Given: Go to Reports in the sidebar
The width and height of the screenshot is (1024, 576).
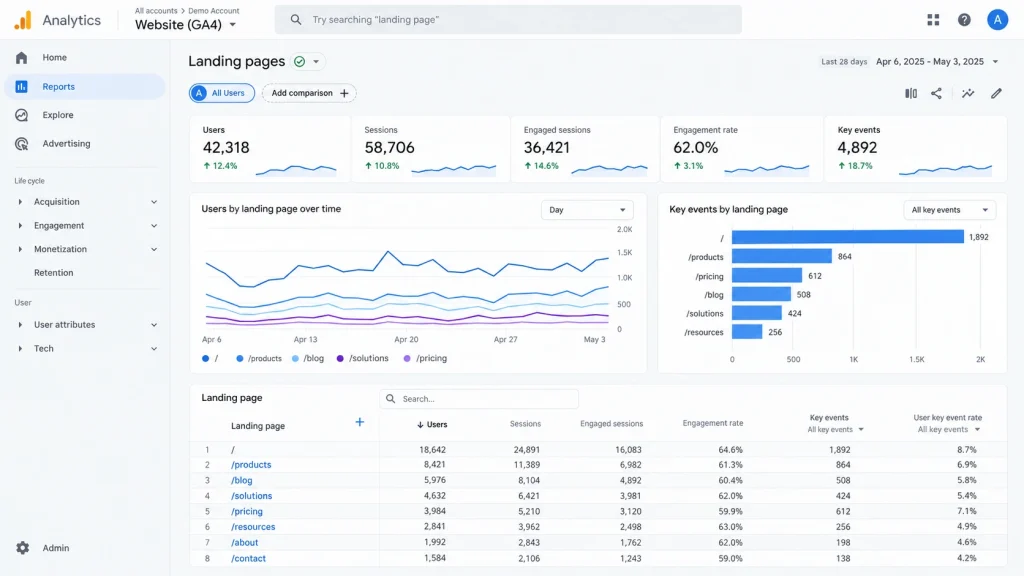Looking at the screenshot, I should 85,86.
